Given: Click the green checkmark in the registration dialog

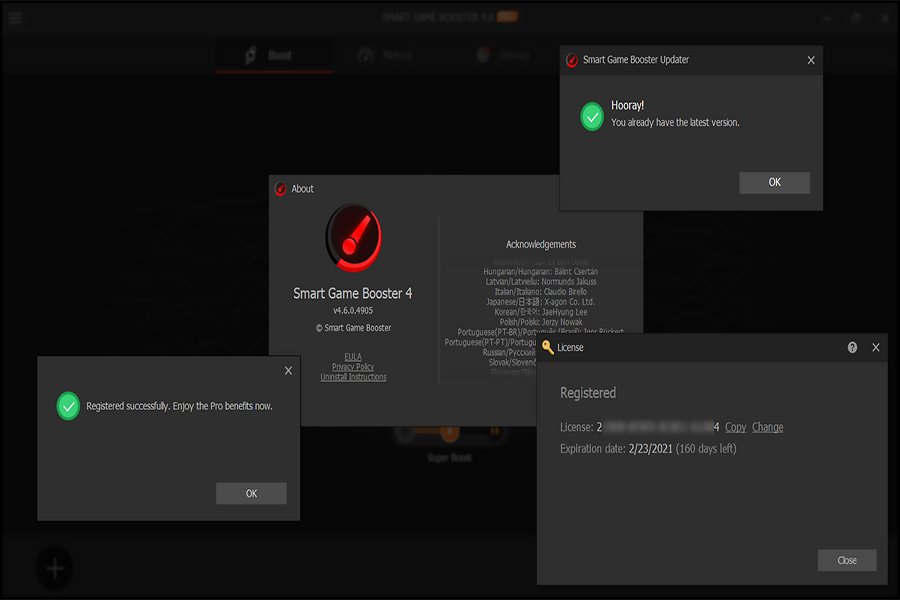Looking at the screenshot, I should coord(68,406).
